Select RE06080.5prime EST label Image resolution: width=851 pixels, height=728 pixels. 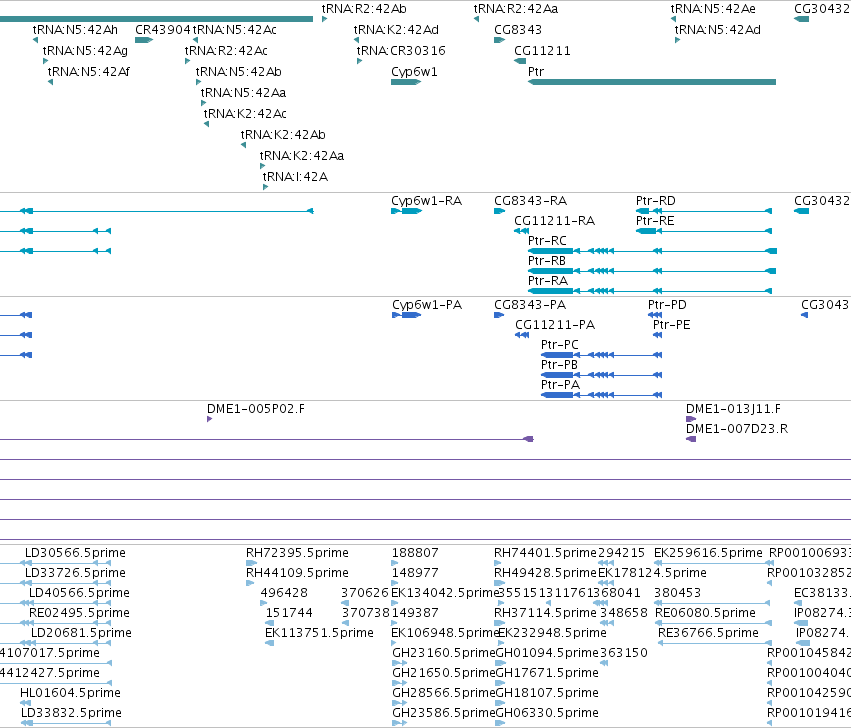point(706,613)
